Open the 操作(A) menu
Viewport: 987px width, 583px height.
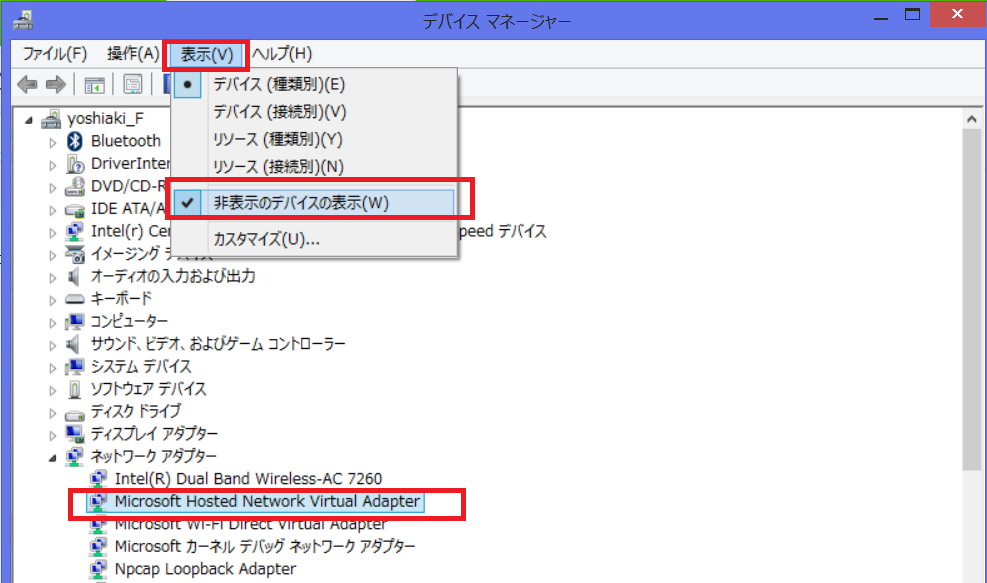(x=133, y=54)
